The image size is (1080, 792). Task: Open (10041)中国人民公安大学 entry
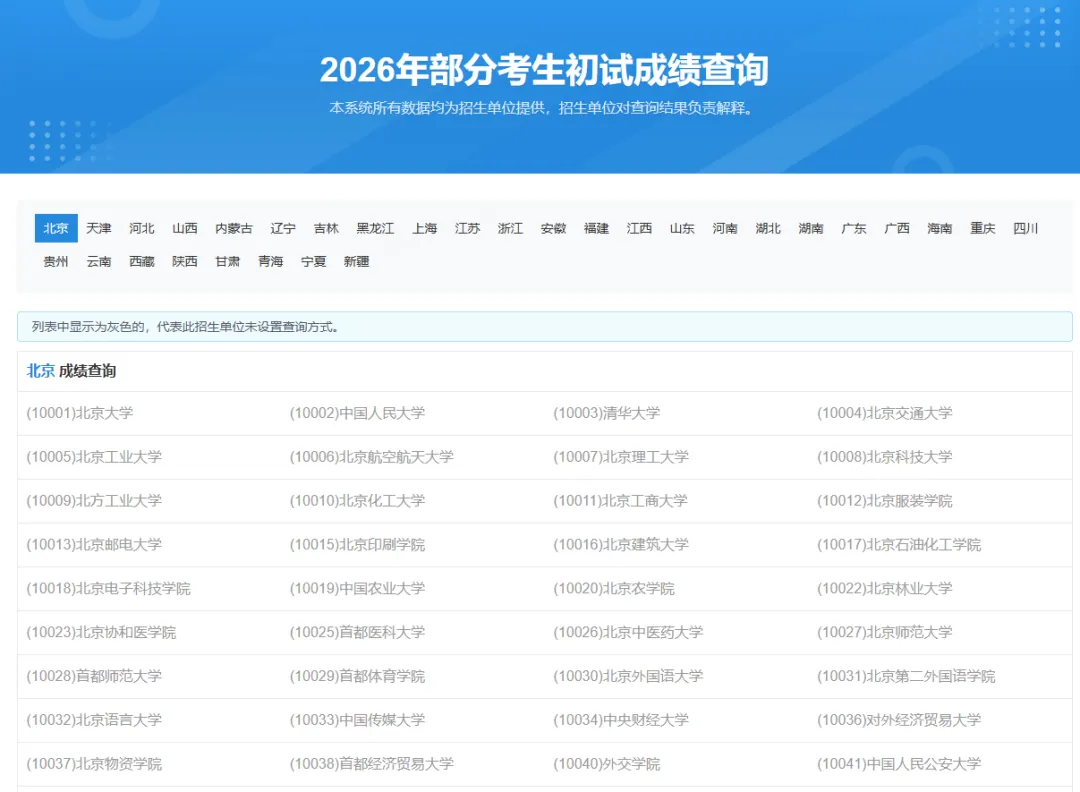900,764
